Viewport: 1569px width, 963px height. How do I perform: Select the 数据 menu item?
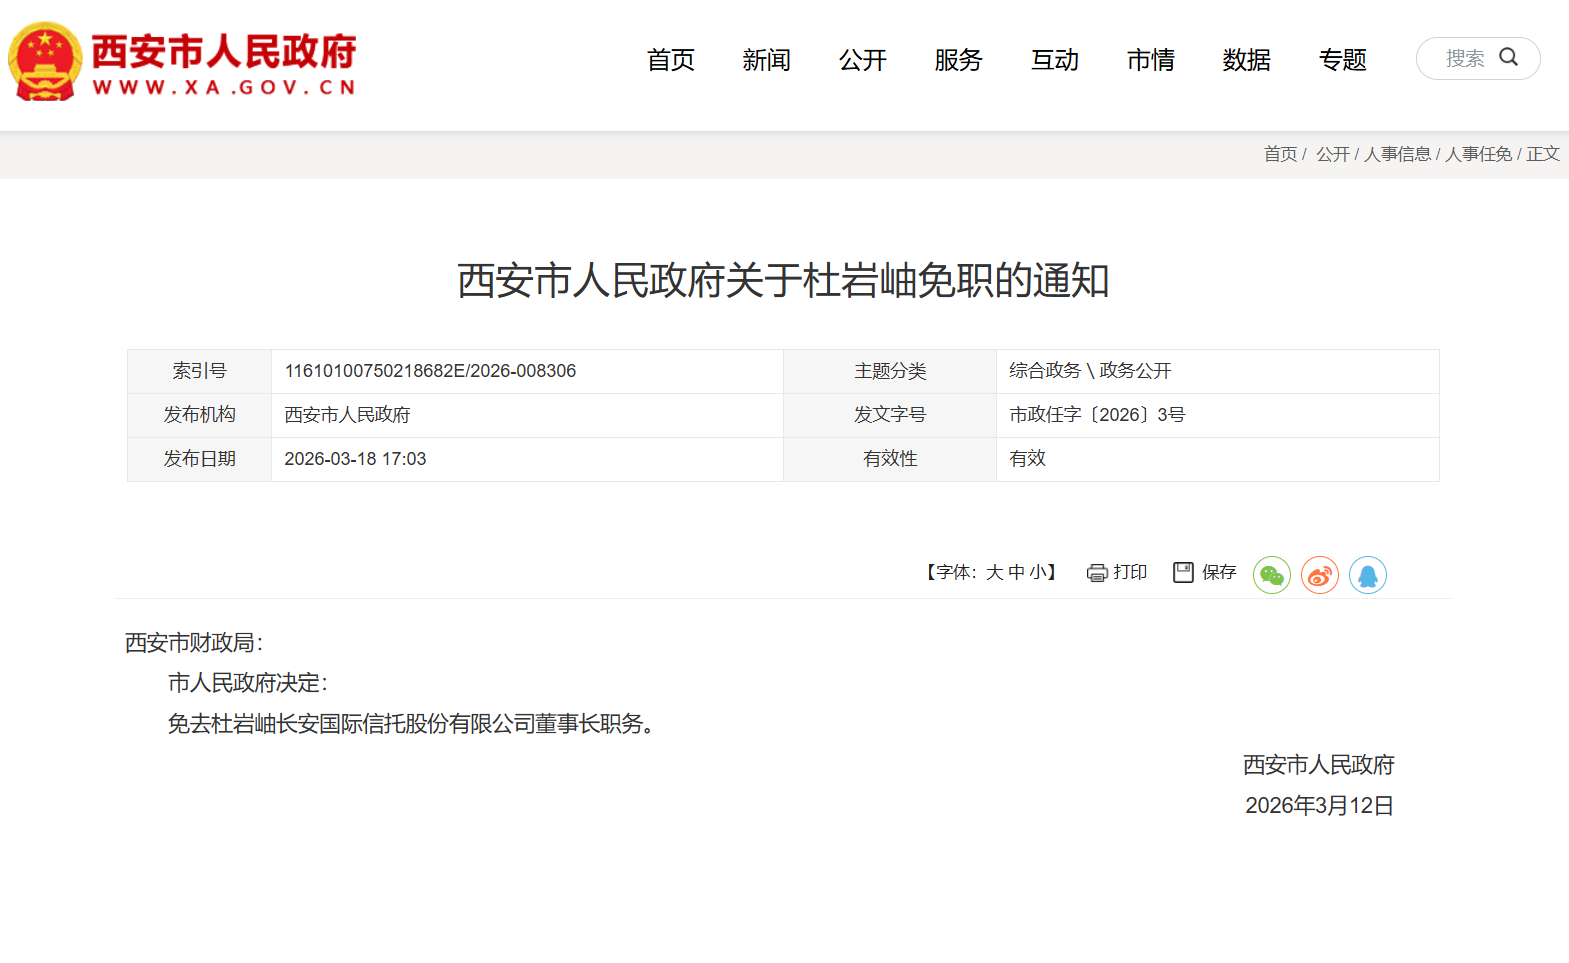[1246, 60]
